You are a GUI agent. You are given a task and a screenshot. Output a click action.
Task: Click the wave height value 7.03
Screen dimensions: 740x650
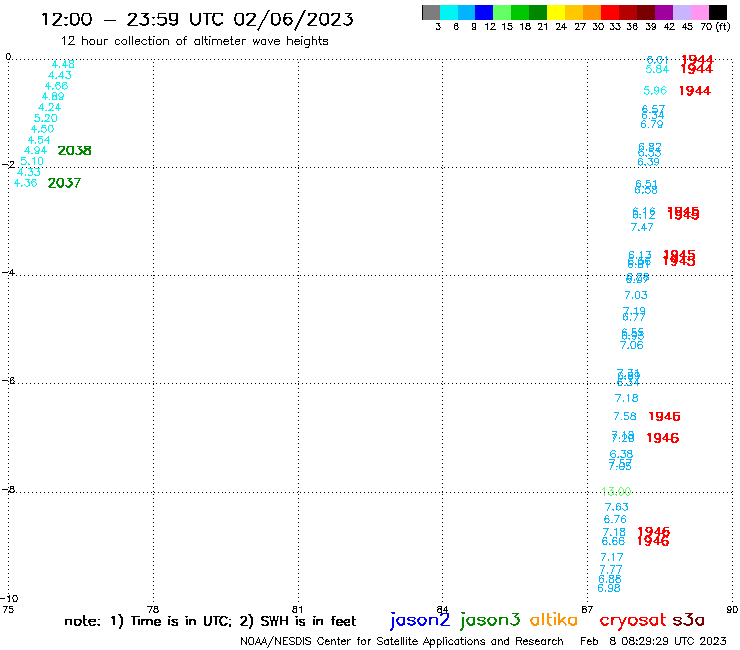coord(636,295)
